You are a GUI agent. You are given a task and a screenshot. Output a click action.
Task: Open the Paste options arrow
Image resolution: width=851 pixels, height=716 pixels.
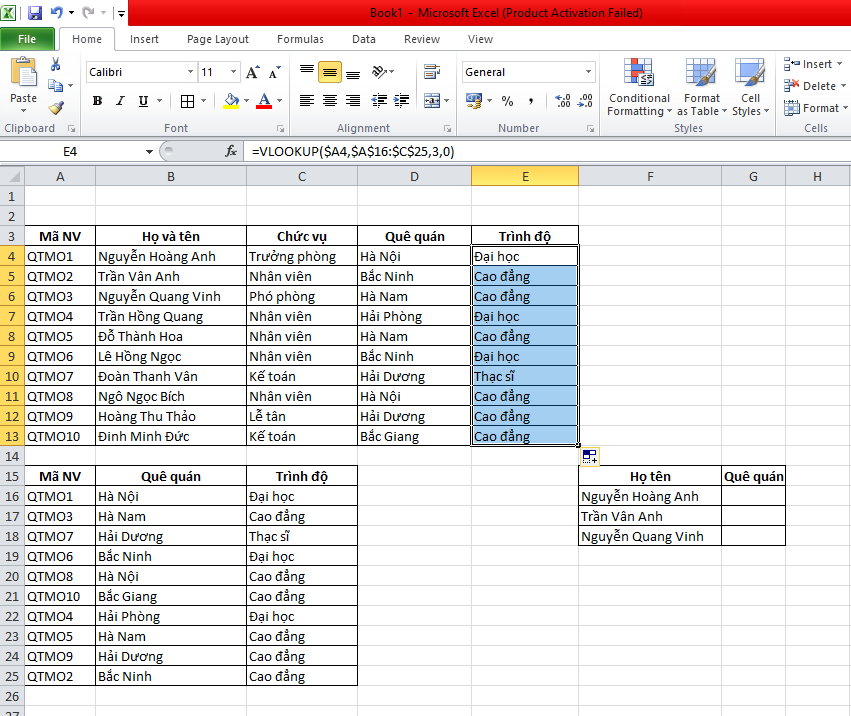click(x=23, y=111)
